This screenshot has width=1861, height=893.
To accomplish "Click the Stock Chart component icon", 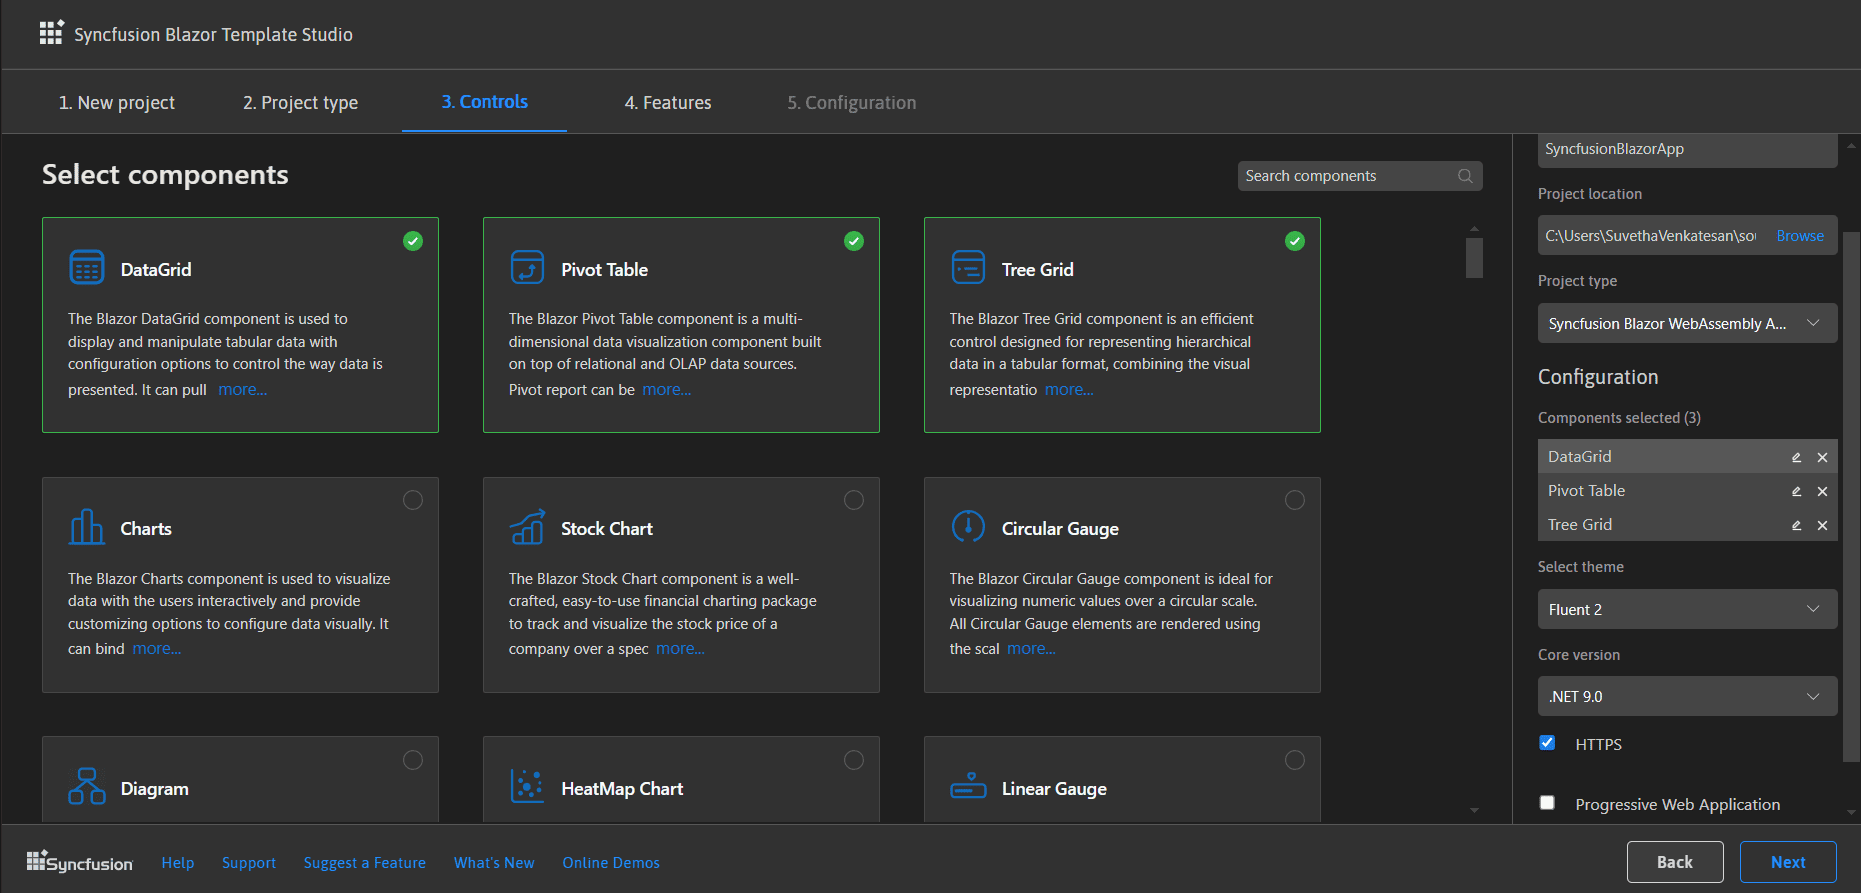I will (527, 527).
